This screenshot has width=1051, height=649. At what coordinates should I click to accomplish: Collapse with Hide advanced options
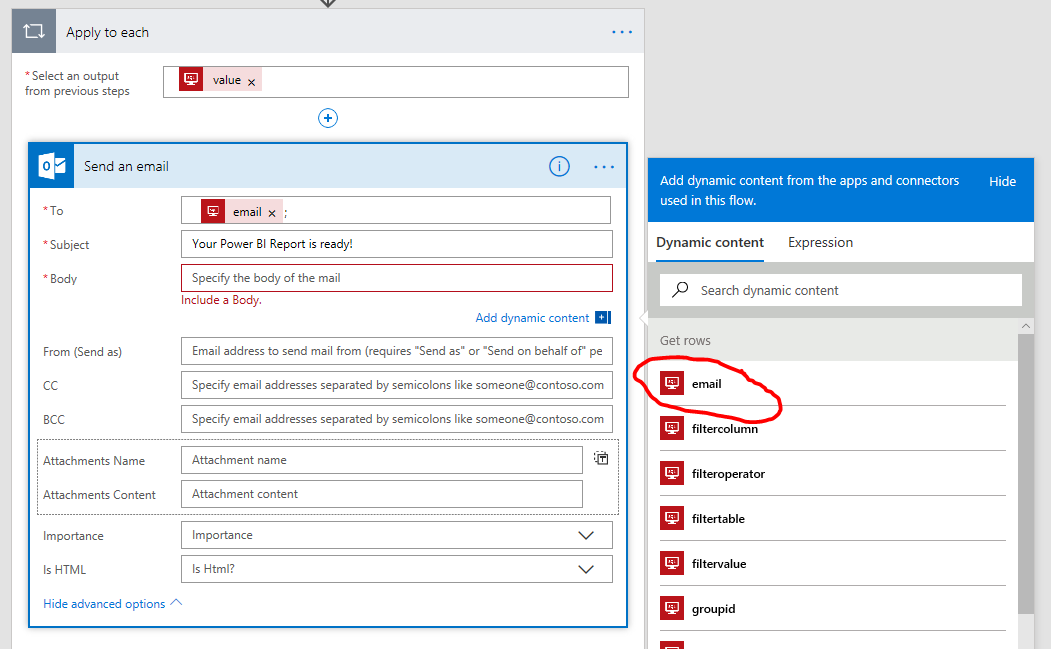112,603
